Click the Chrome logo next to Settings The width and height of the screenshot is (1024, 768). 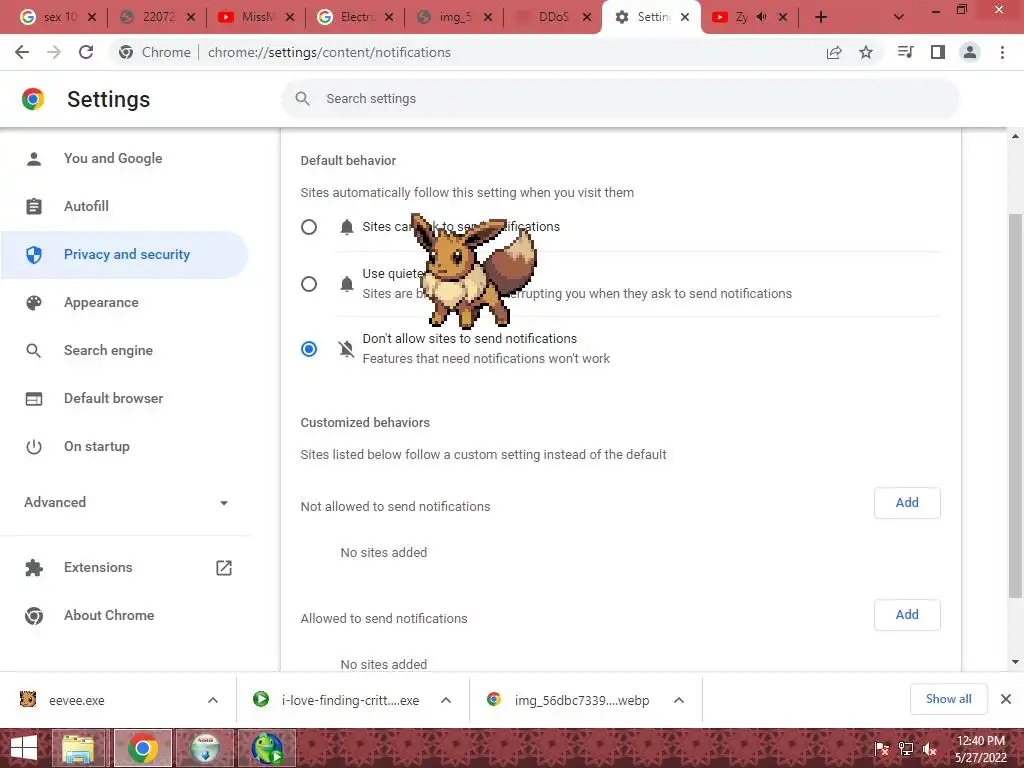(x=33, y=99)
